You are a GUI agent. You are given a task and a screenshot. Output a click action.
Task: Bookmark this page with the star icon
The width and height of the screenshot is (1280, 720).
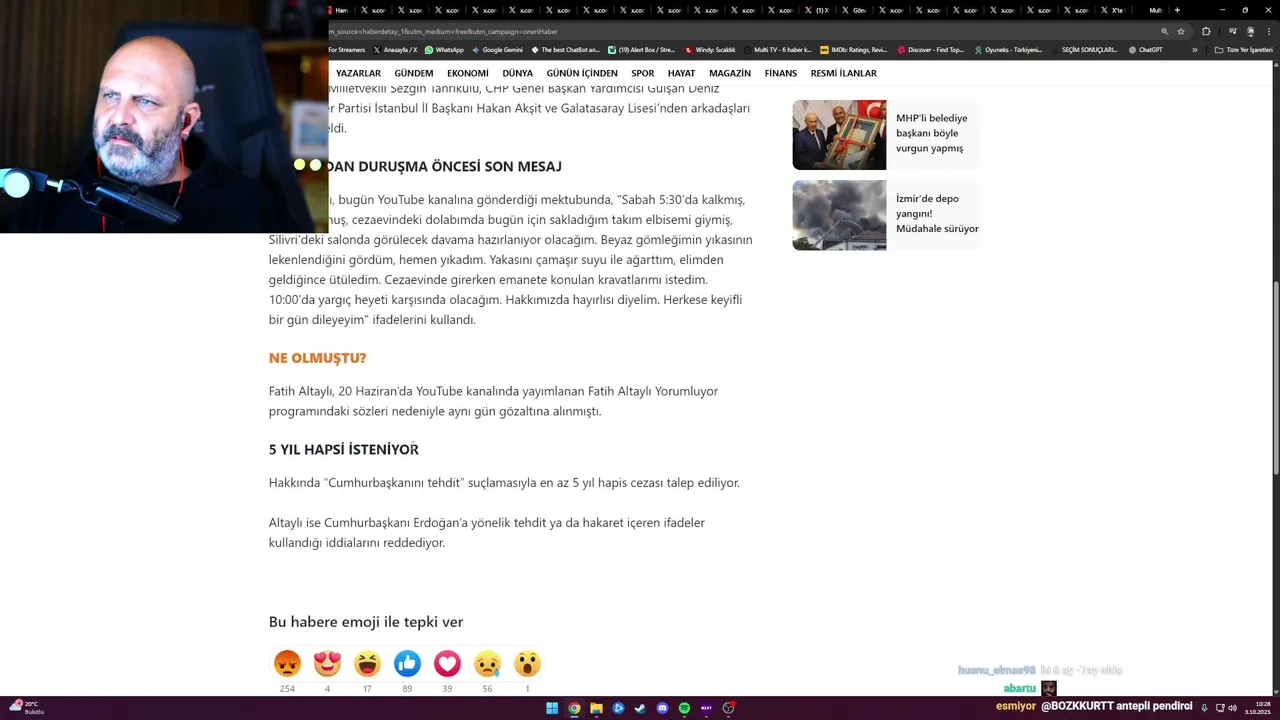pyautogui.click(x=1181, y=31)
